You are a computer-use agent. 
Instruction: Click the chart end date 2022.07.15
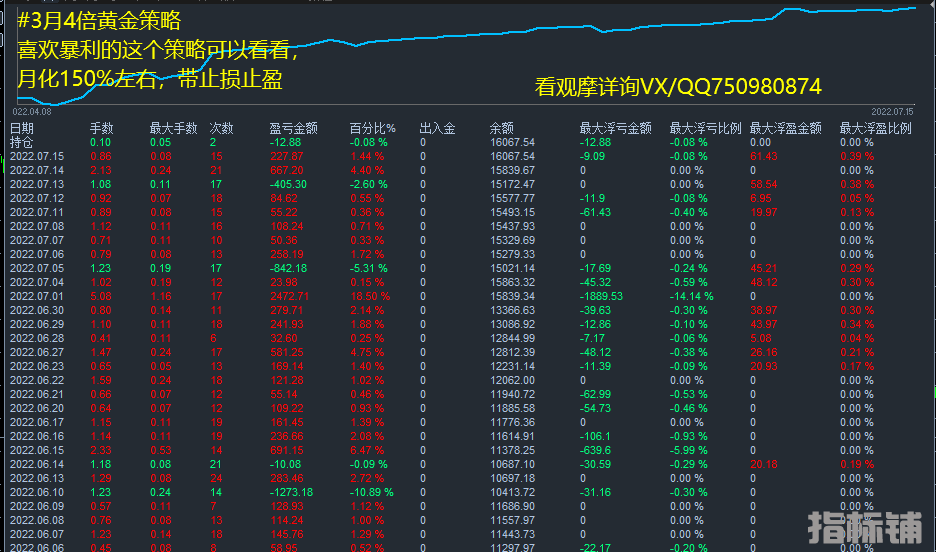pos(892,112)
